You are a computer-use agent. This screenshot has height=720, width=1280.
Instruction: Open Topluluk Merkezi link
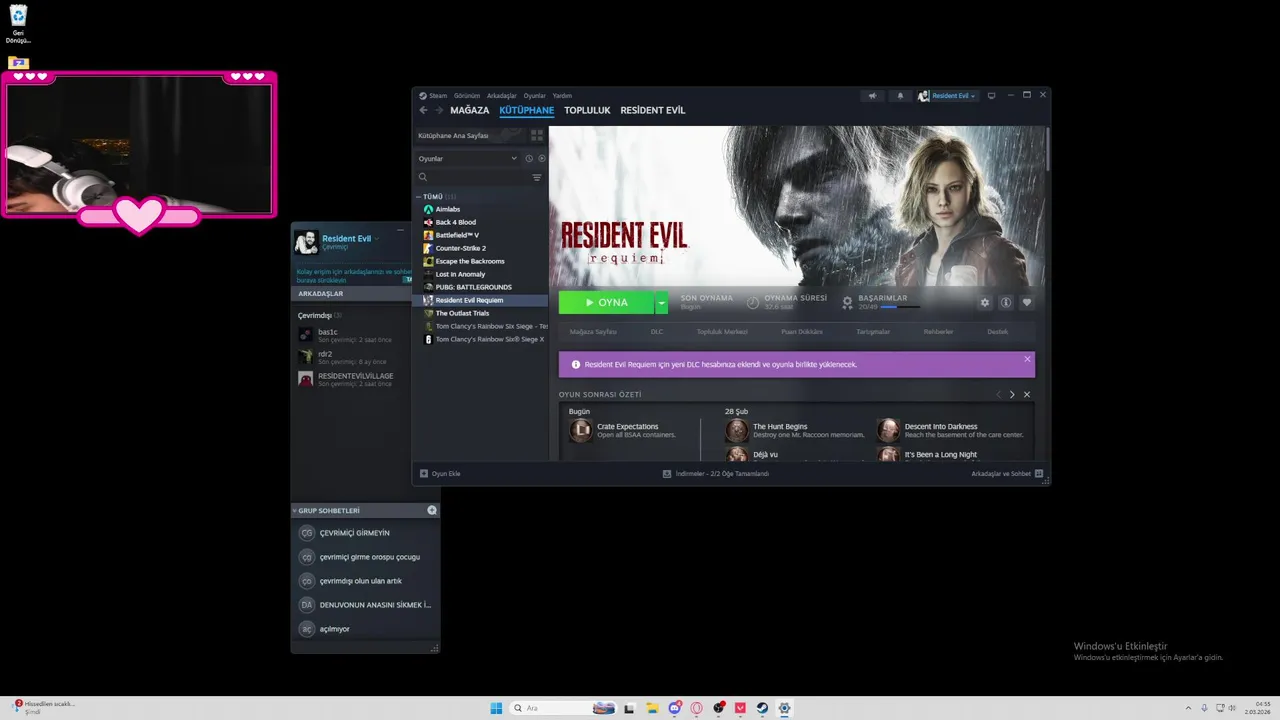722,331
